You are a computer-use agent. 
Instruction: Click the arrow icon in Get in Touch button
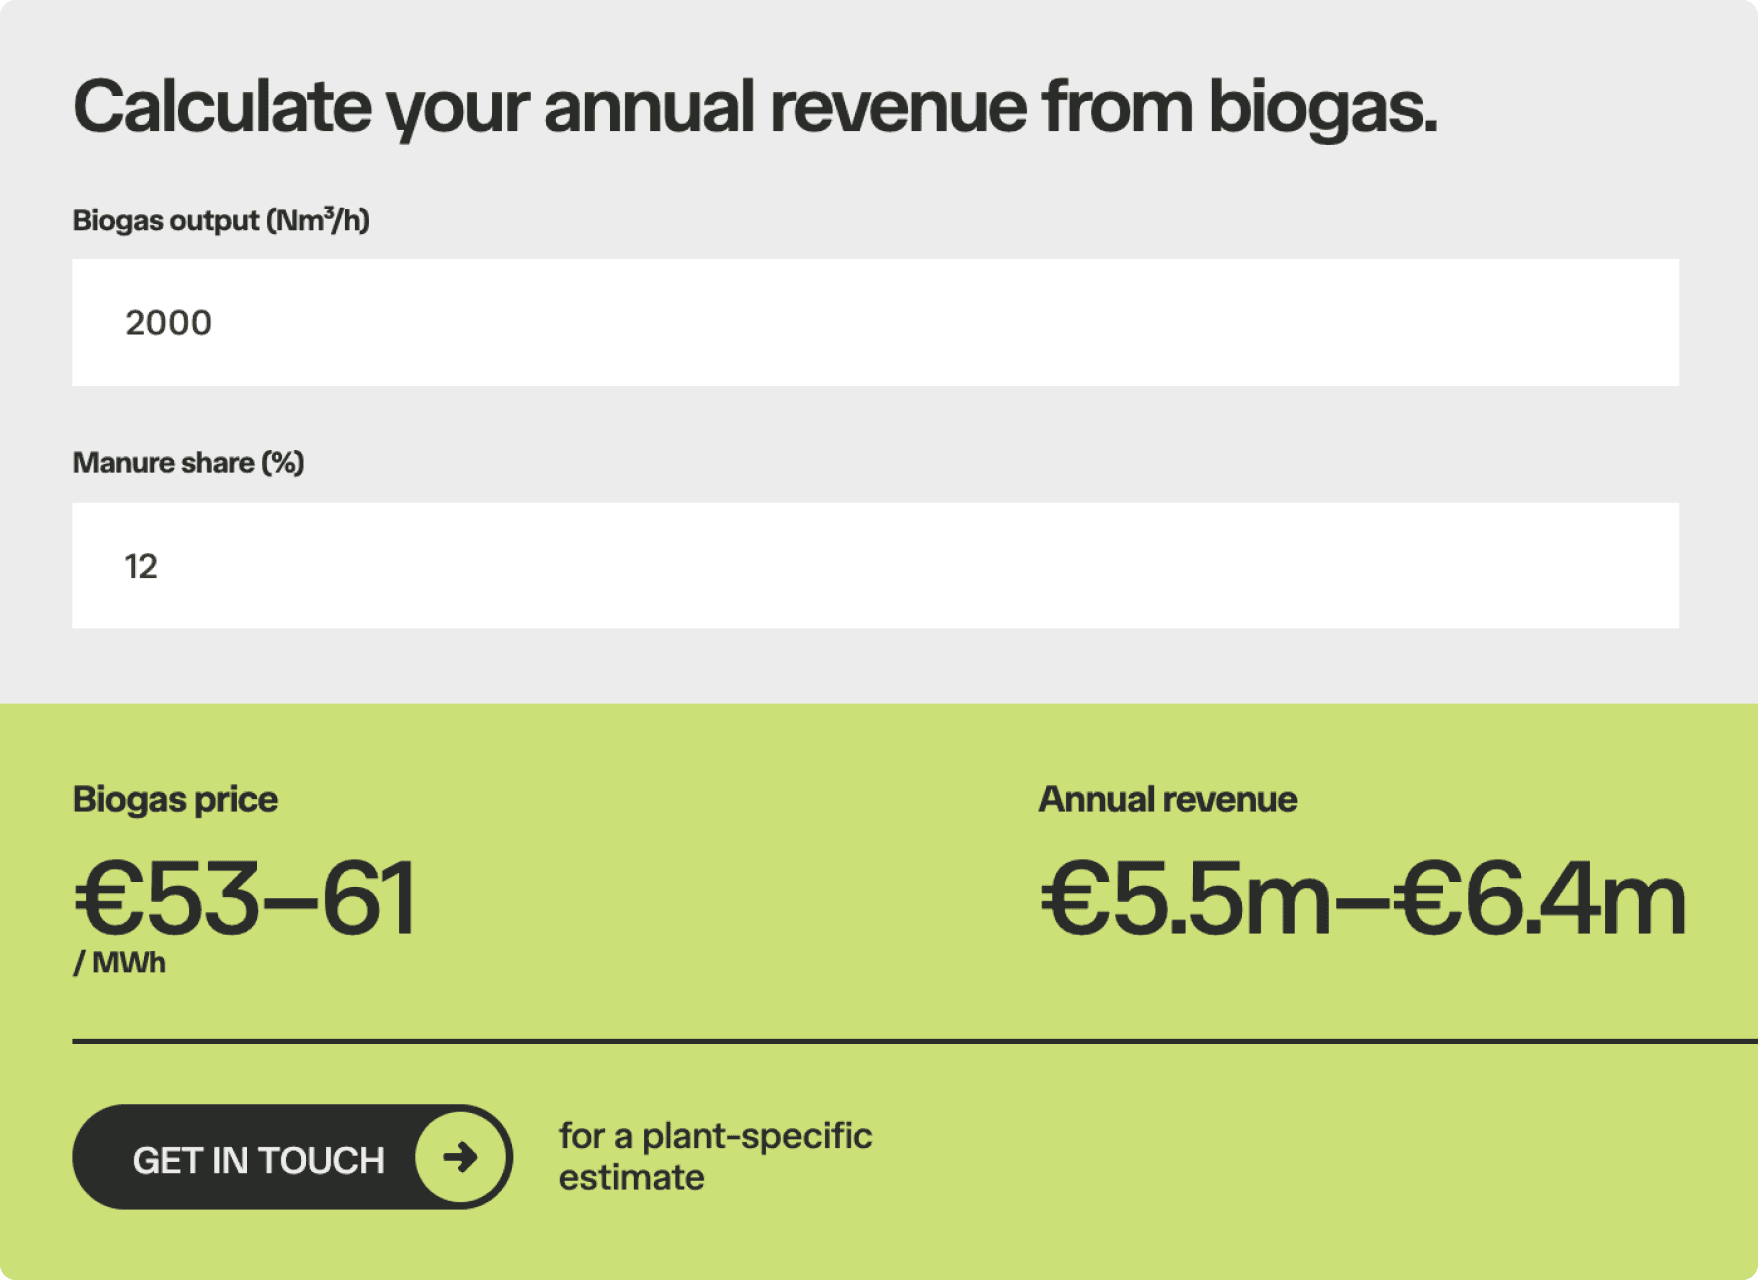coord(460,1157)
